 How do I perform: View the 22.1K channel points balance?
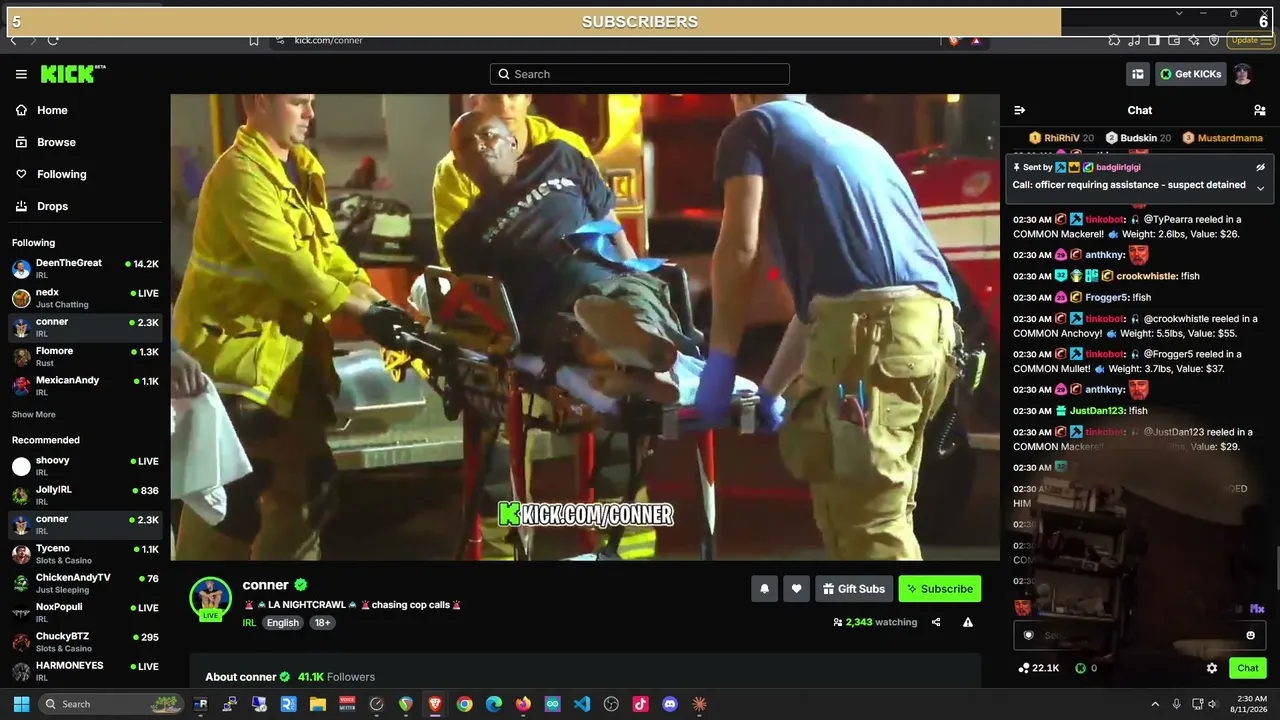(1039, 668)
